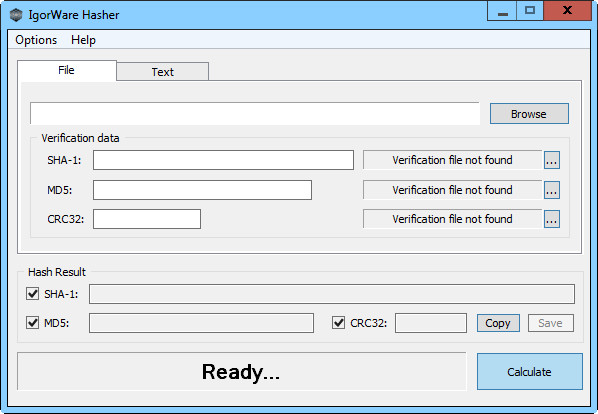Click into the MD5 verification data field

coord(203,190)
